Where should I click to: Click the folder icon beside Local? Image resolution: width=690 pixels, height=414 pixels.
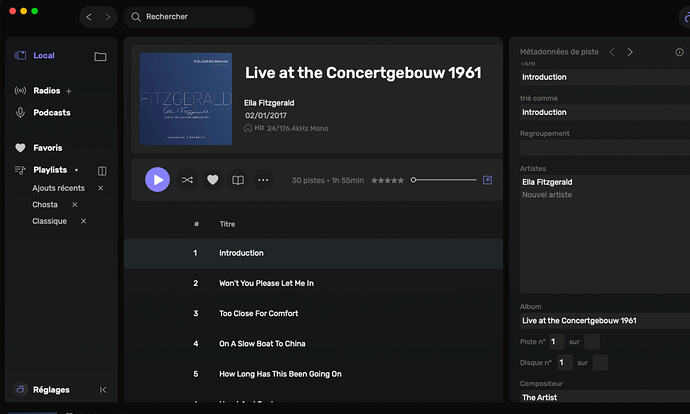[100, 56]
